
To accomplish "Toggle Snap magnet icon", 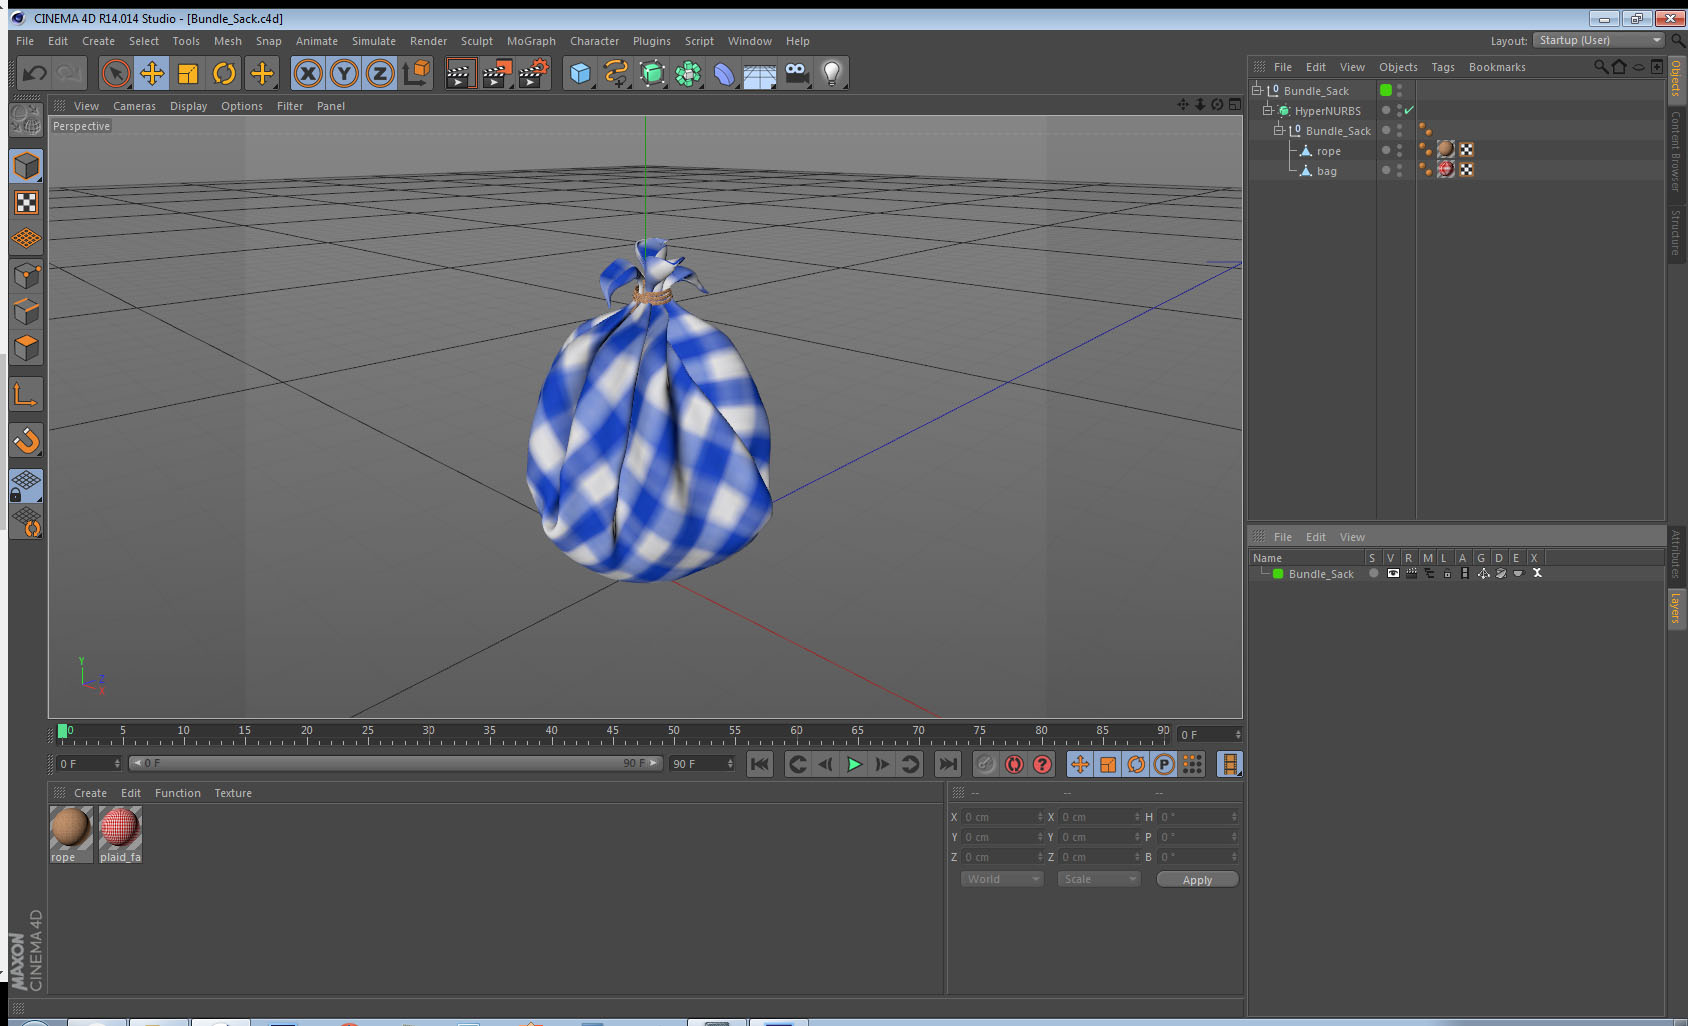I will (26, 440).
